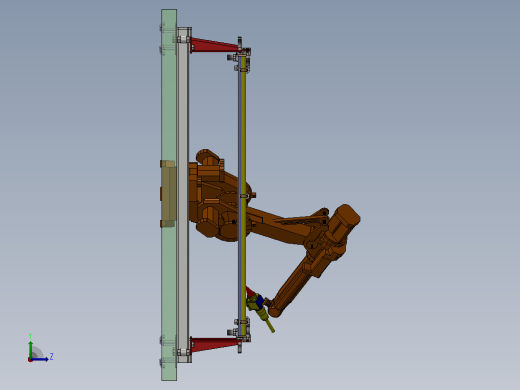Click the blue Z axis of the triad
Image resolution: width=520 pixels, height=390 pixels.
tap(39, 359)
